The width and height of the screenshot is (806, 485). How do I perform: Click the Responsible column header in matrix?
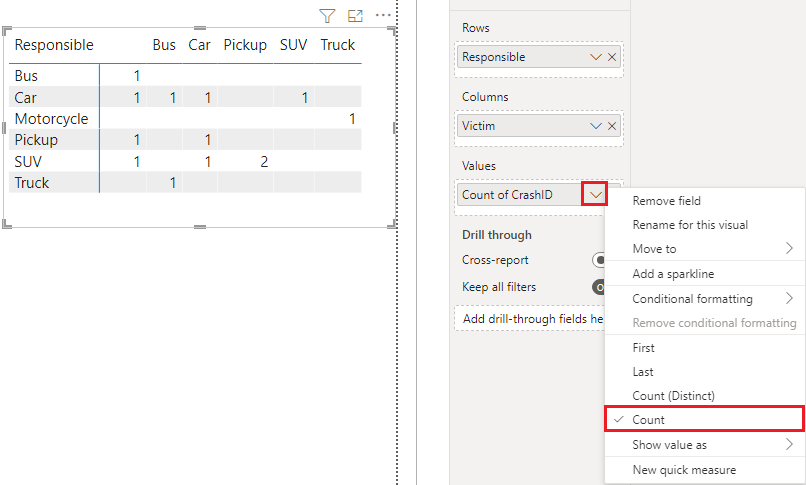[54, 45]
